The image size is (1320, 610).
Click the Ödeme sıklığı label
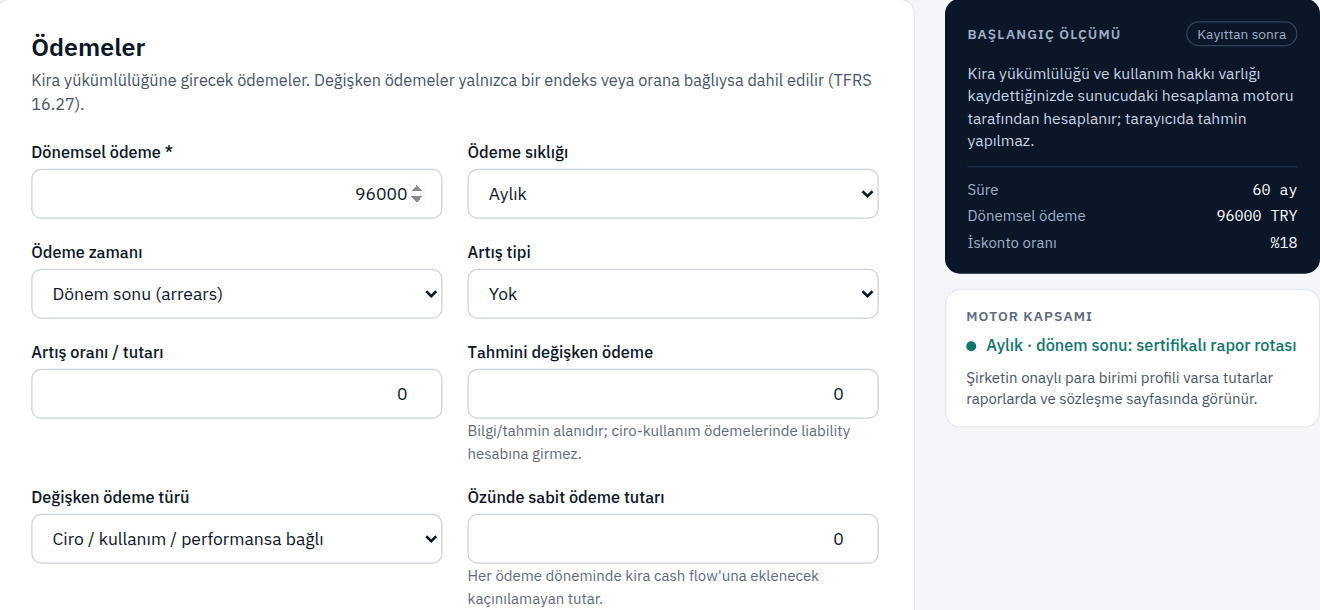pos(518,152)
